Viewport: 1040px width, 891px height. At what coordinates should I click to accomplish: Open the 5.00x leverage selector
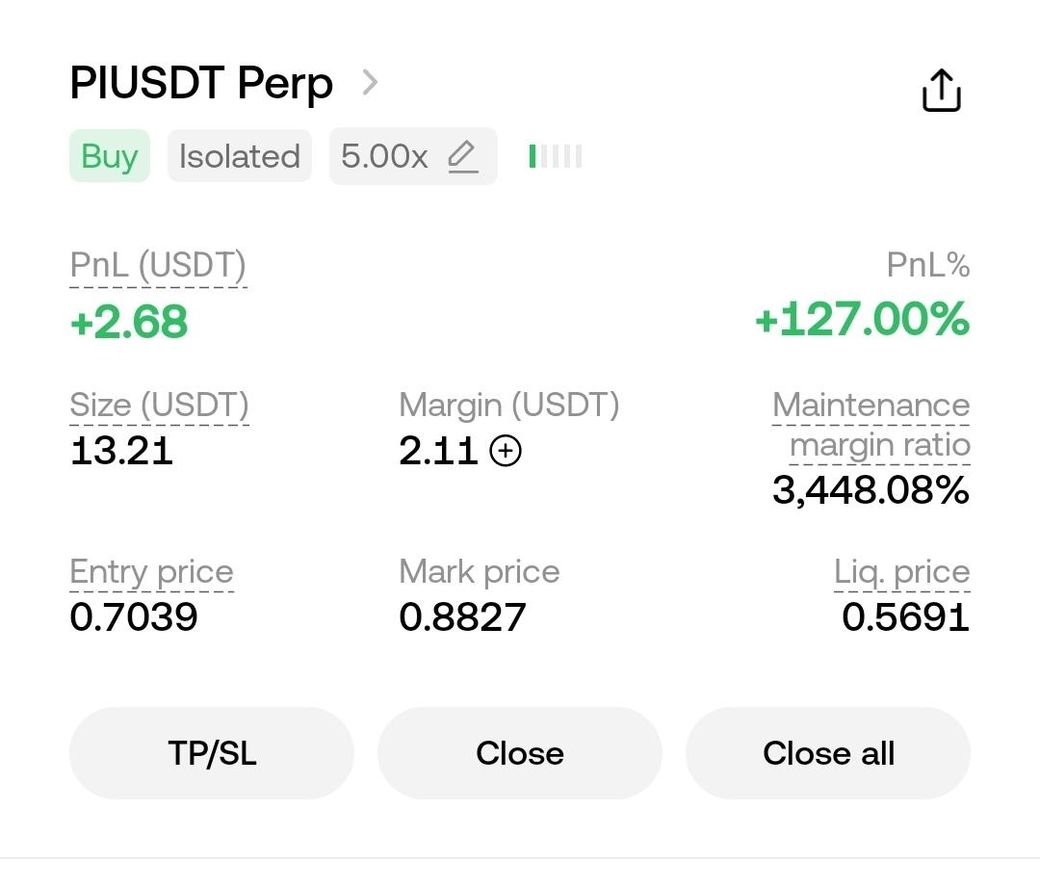point(413,157)
